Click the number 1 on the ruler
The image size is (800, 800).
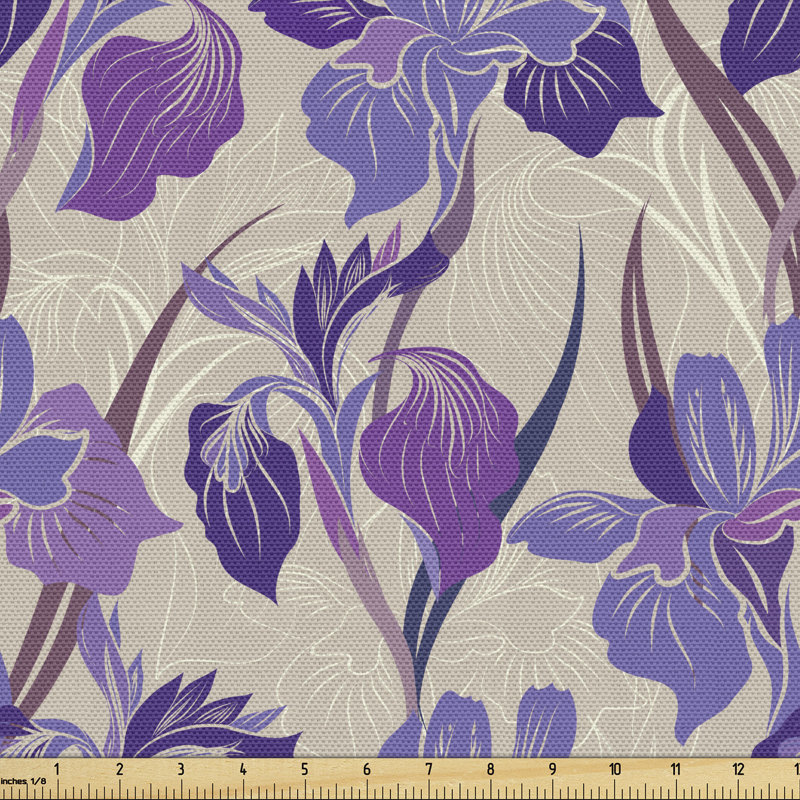58,769
